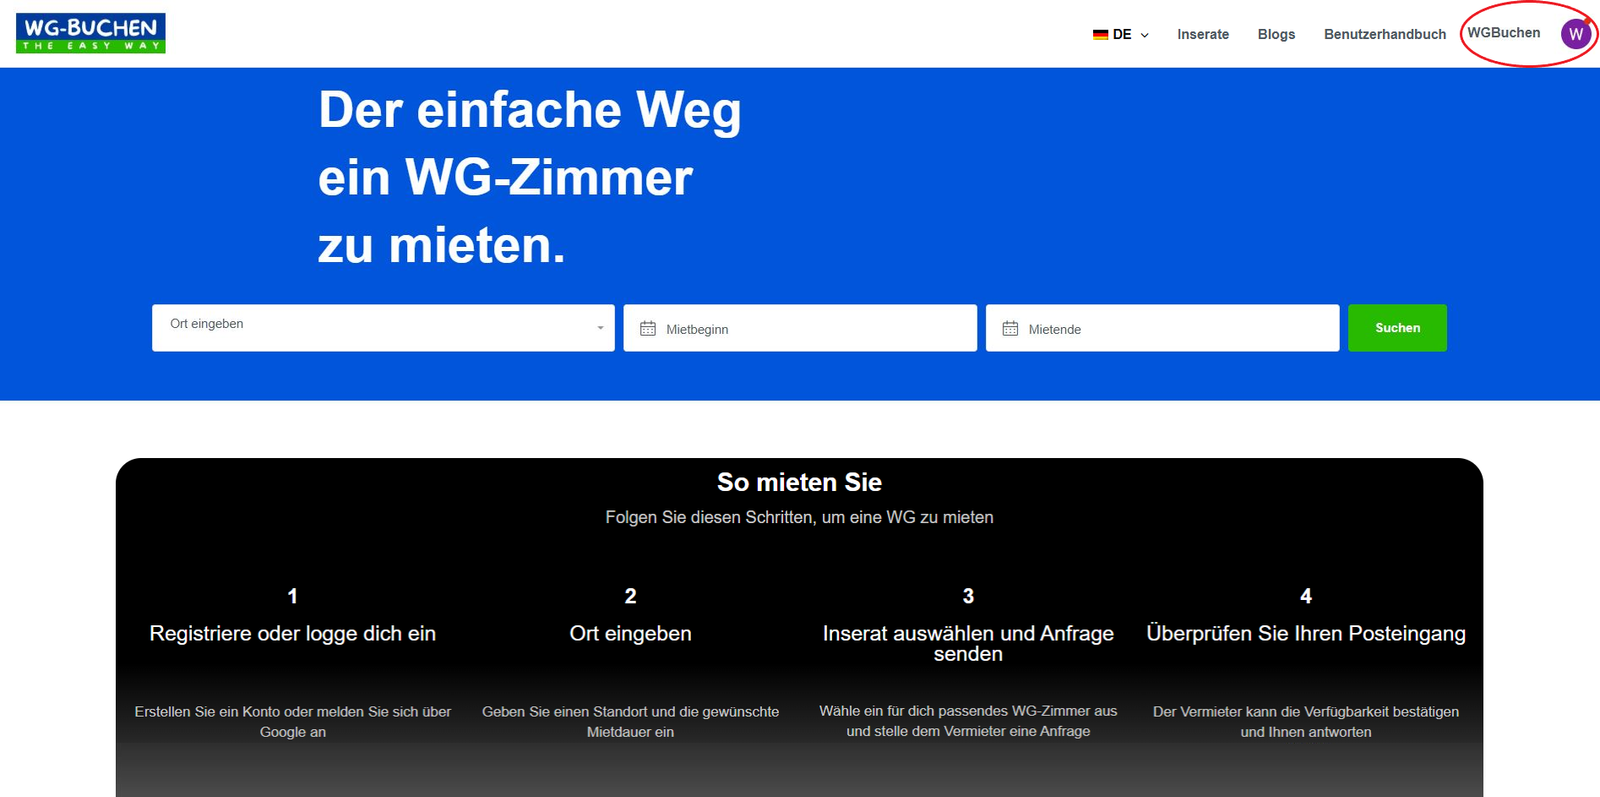Click the German flag icon

pyautogui.click(x=1100, y=34)
